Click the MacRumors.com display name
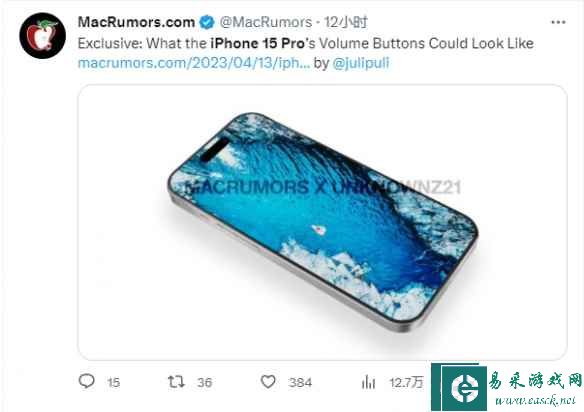Viewport: 584px width, 412px height. (136, 22)
